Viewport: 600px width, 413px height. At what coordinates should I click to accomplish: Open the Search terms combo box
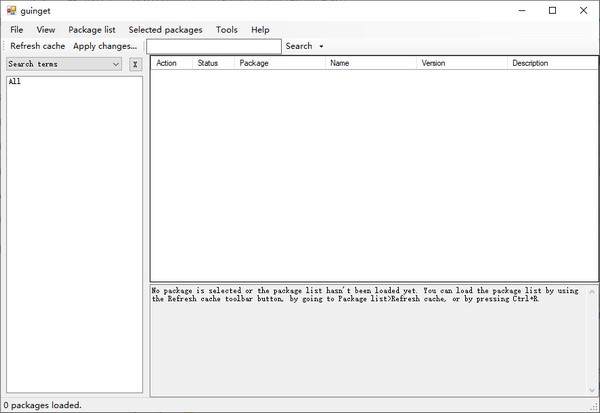pos(116,64)
